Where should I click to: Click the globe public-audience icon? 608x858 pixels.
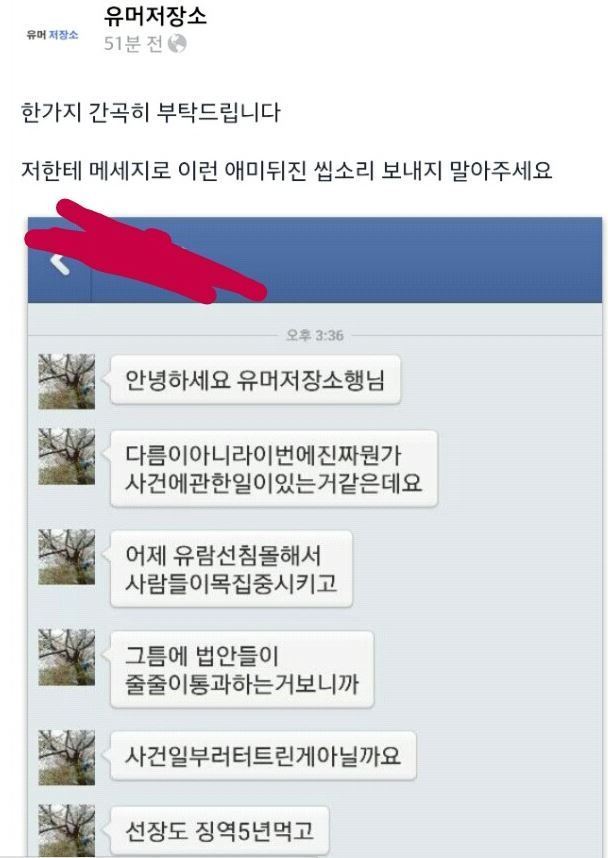[177, 44]
